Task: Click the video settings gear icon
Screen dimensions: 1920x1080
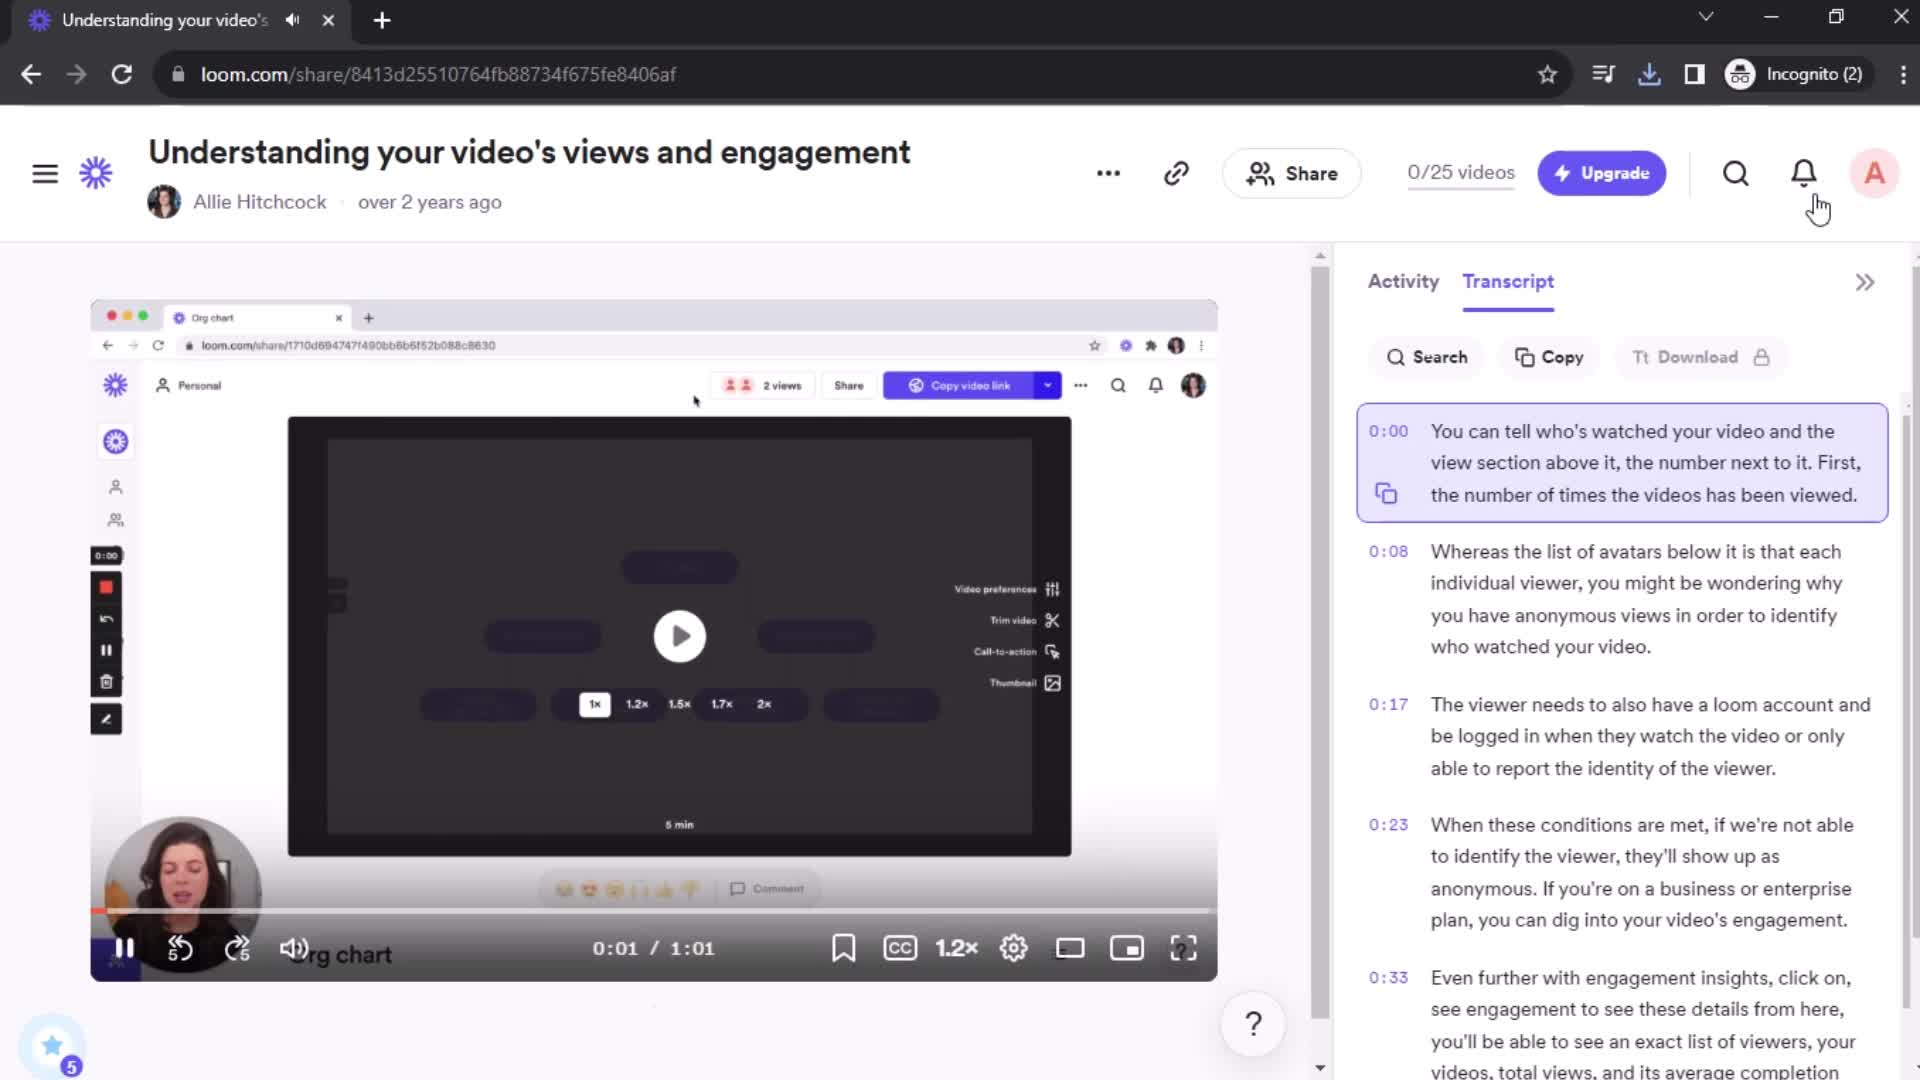Action: 1013,948
